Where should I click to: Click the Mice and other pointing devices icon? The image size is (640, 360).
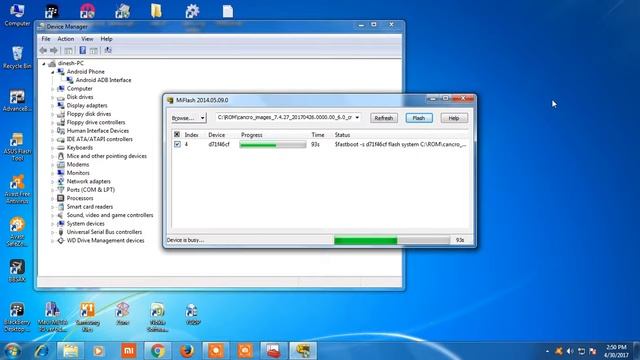click(x=61, y=156)
